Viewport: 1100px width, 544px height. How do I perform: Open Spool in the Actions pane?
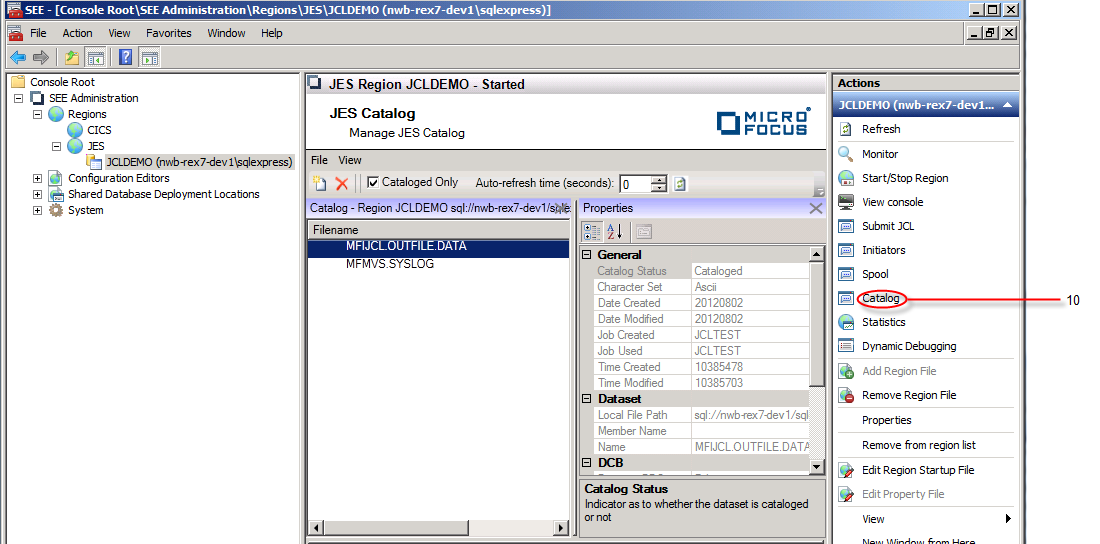(x=875, y=274)
